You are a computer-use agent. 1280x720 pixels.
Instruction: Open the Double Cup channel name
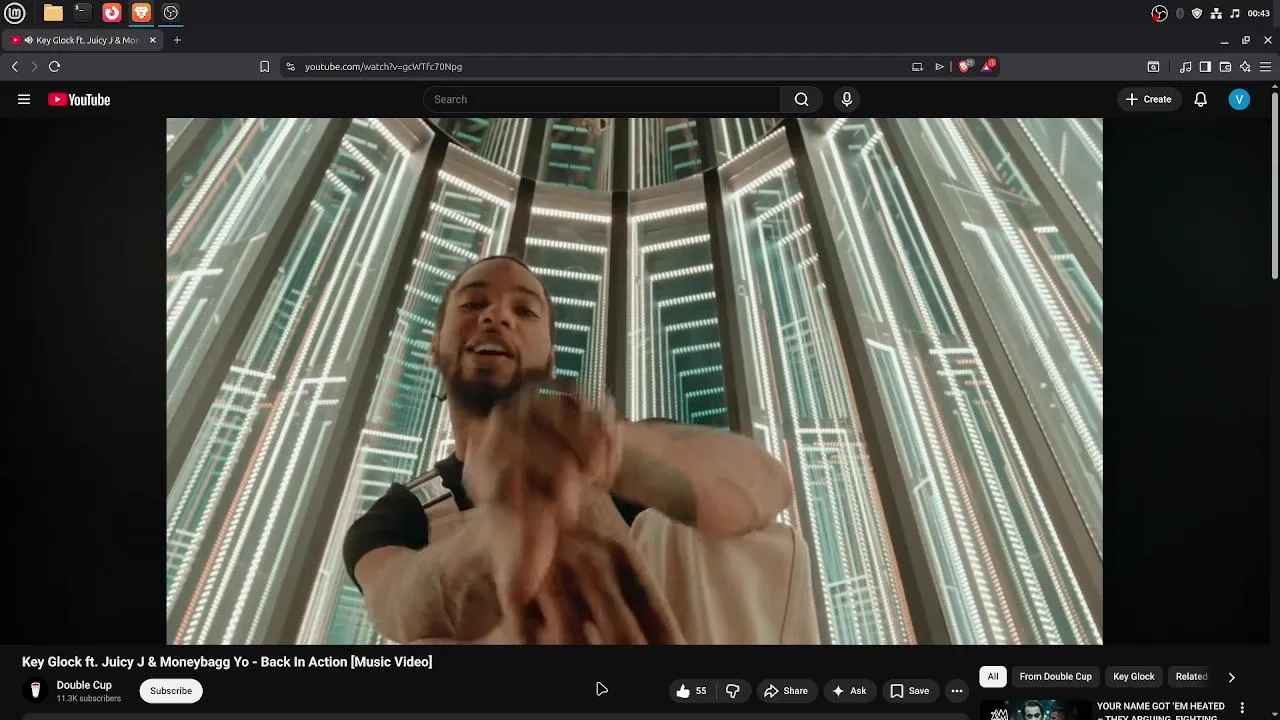click(x=84, y=685)
